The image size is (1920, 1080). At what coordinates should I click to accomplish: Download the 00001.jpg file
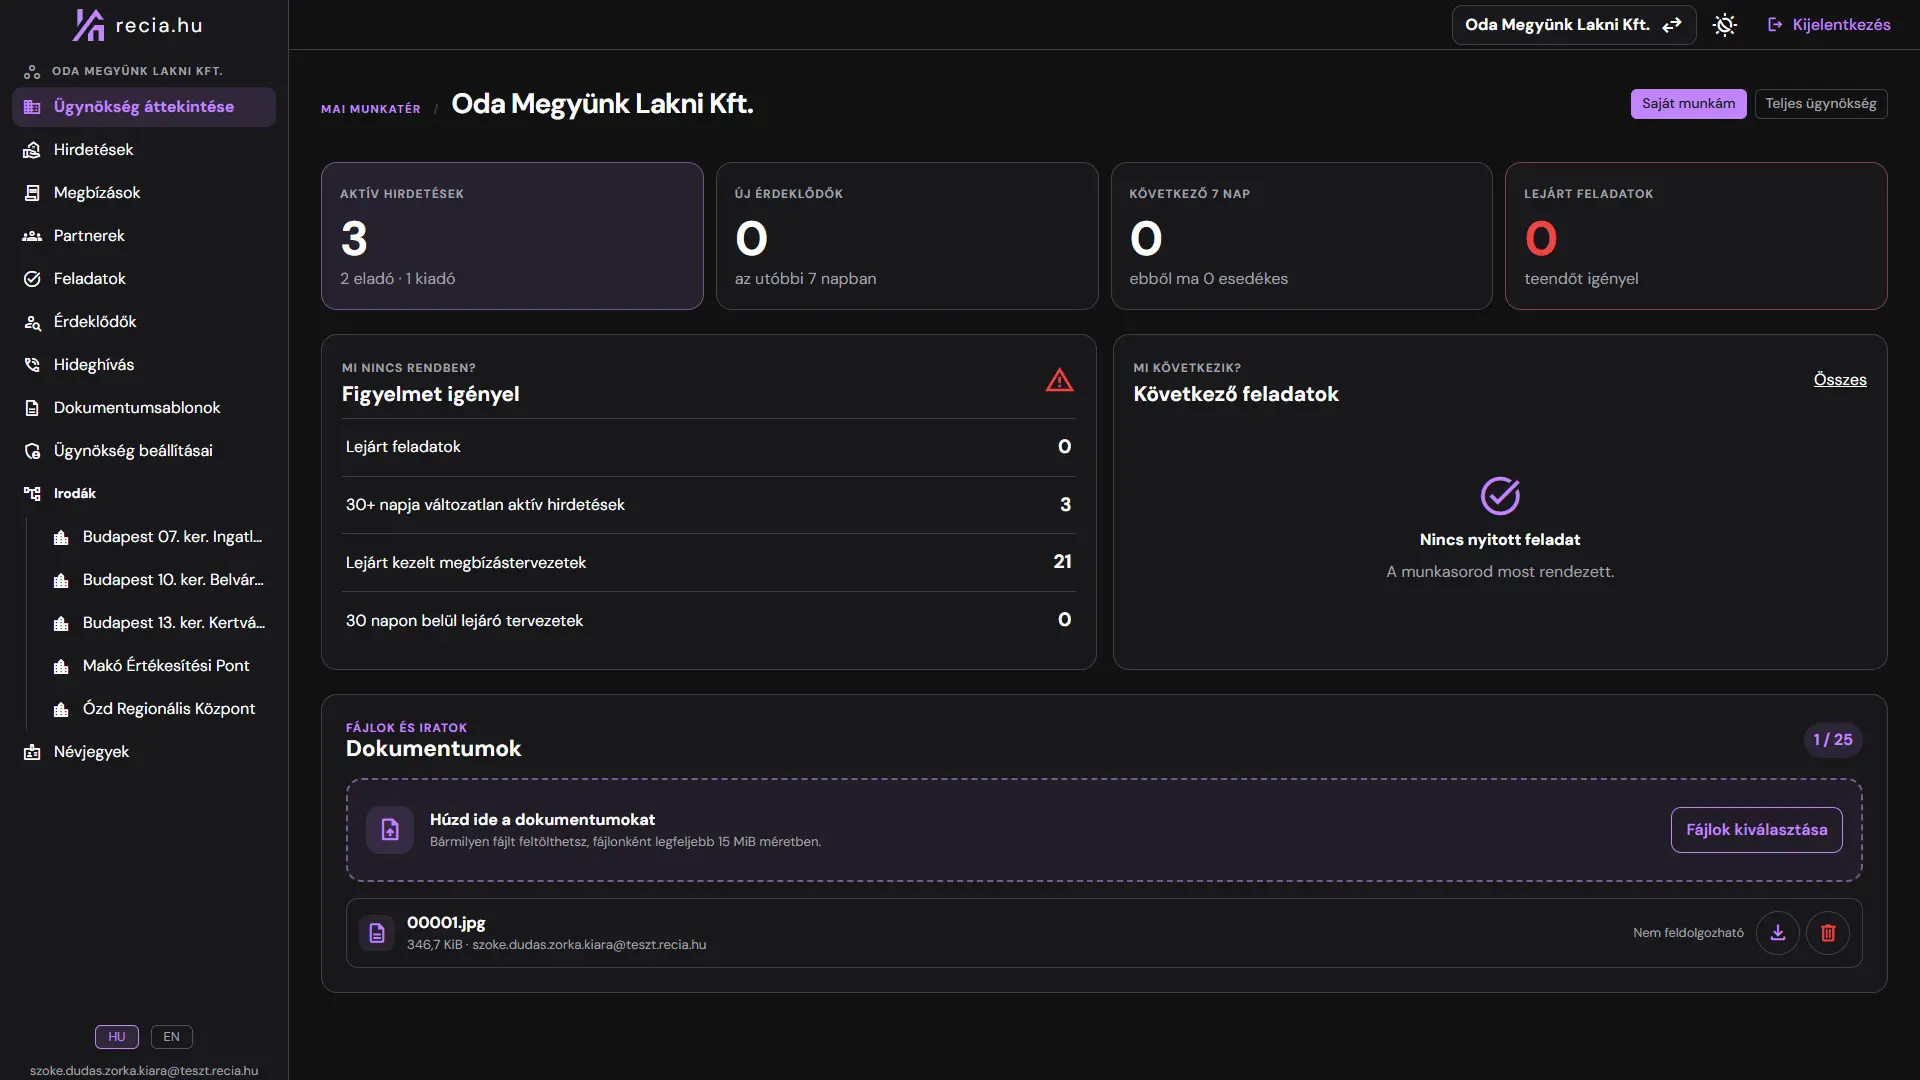[1778, 933]
